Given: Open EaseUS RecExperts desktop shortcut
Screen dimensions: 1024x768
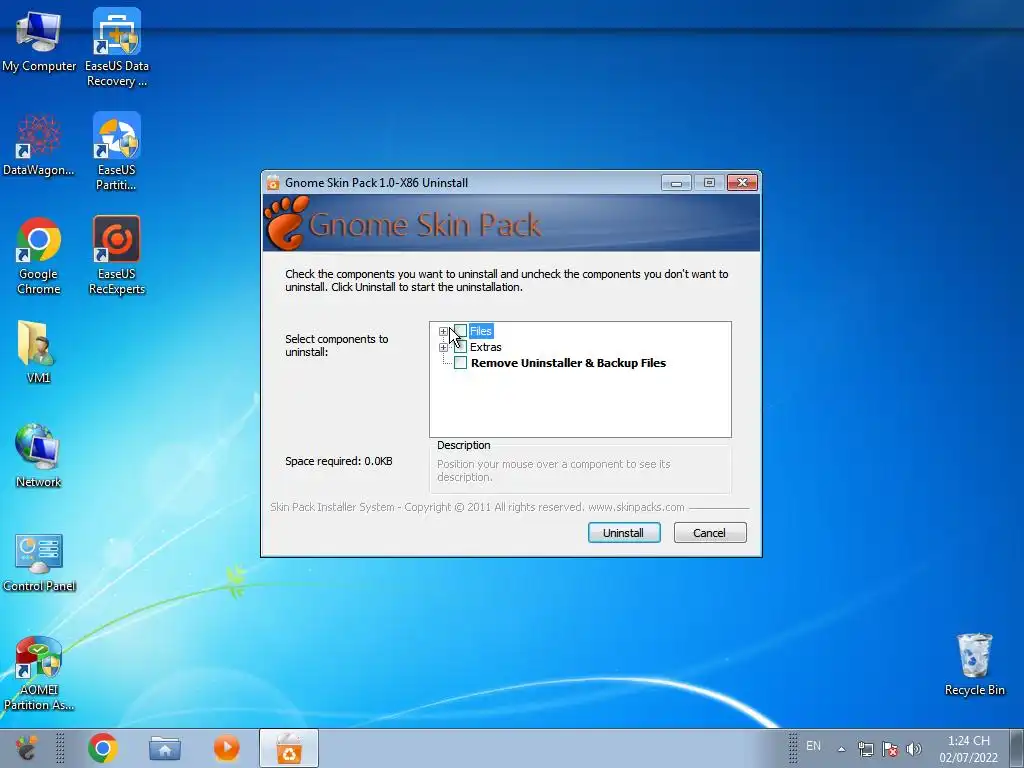Looking at the screenshot, I should click(117, 255).
